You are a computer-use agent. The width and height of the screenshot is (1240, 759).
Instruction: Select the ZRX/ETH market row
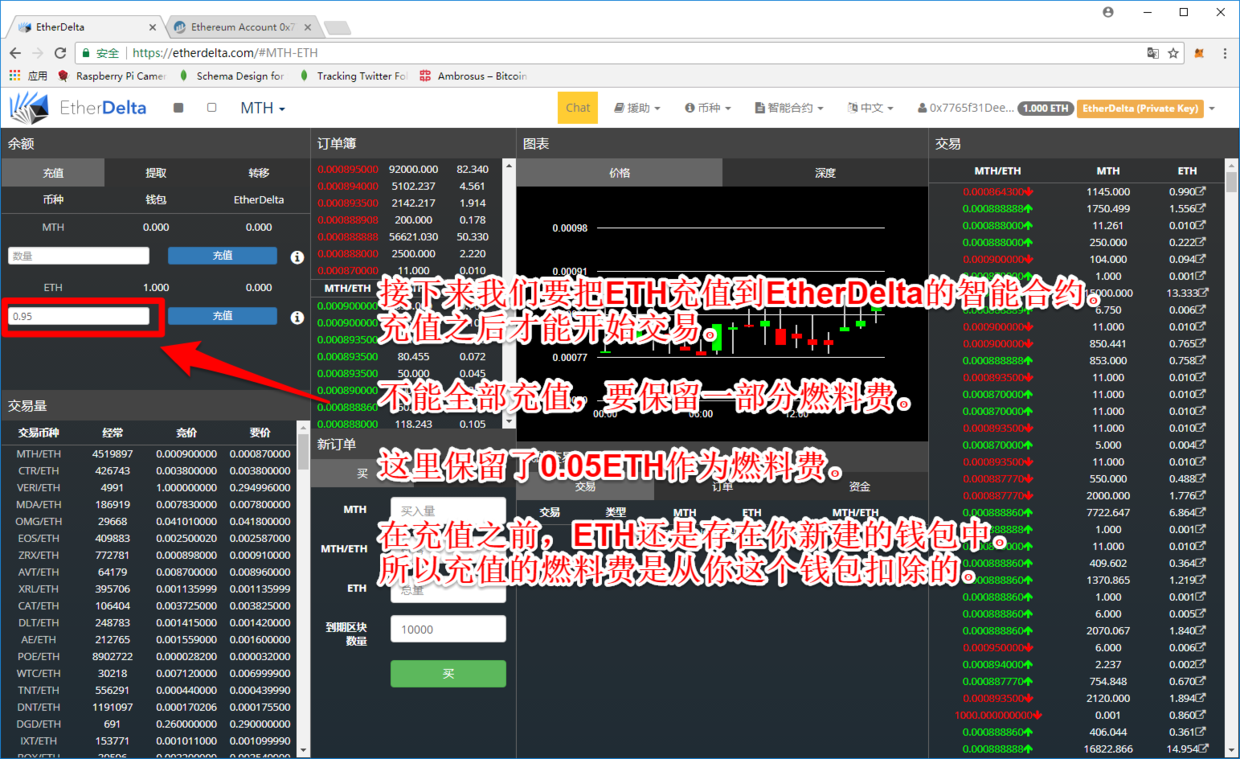pos(150,555)
